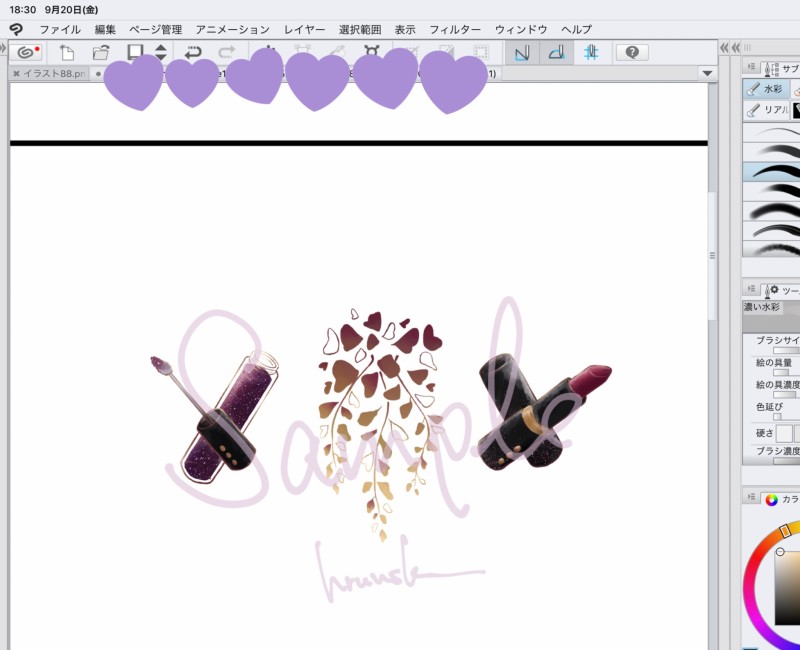The height and width of the screenshot is (650, 800).
Task: Collapse the outer right palette dock
Action: [735, 48]
